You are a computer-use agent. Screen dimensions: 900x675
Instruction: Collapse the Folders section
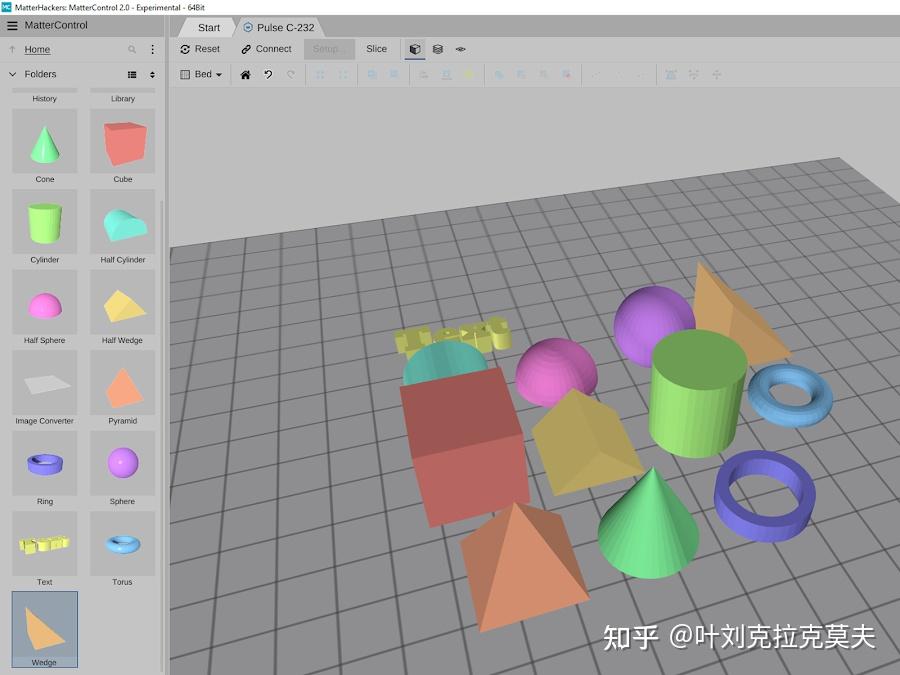[x=14, y=74]
